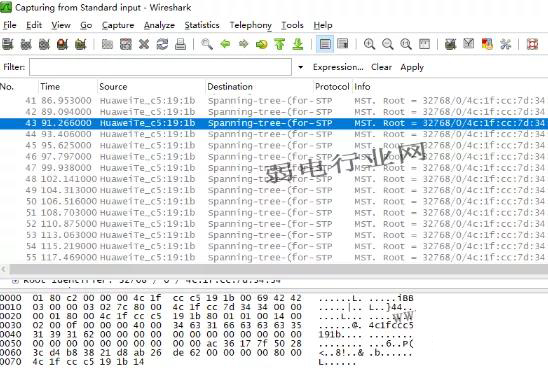548x368 pixels.
Task: Open the filter history dropdown arrow
Action: coord(300,67)
